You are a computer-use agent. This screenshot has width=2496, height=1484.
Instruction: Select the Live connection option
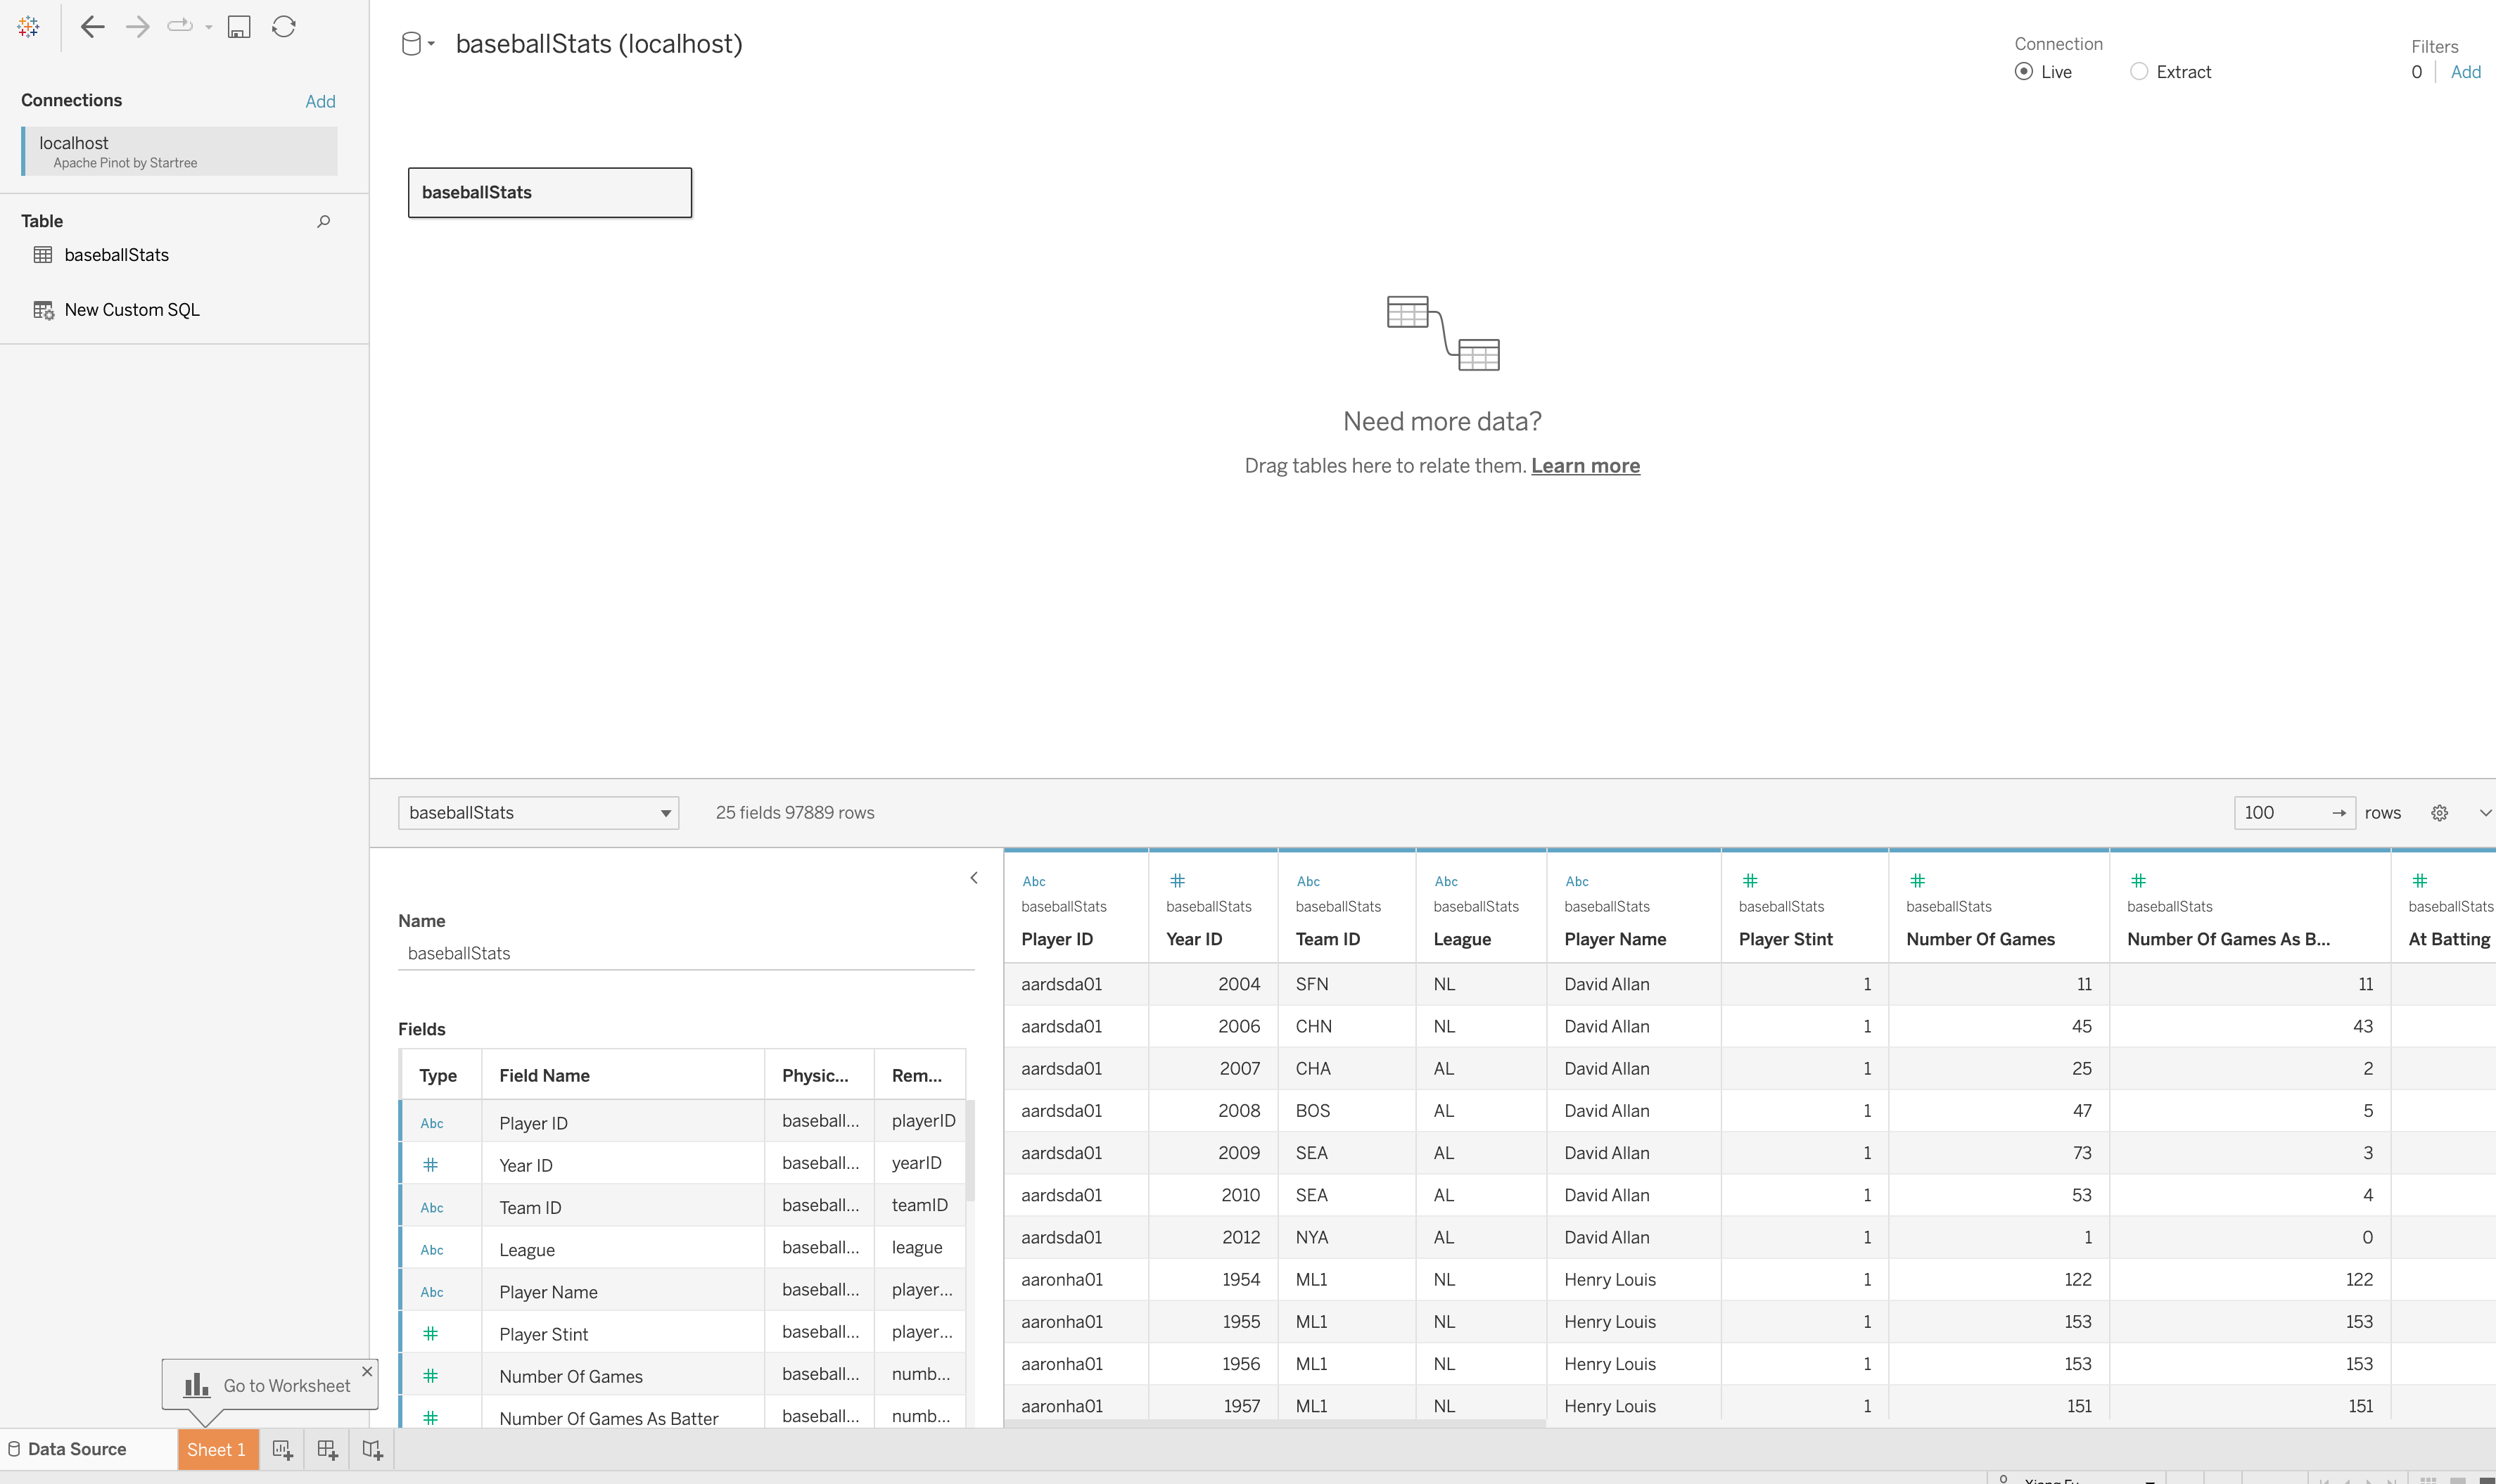(x=2025, y=71)
